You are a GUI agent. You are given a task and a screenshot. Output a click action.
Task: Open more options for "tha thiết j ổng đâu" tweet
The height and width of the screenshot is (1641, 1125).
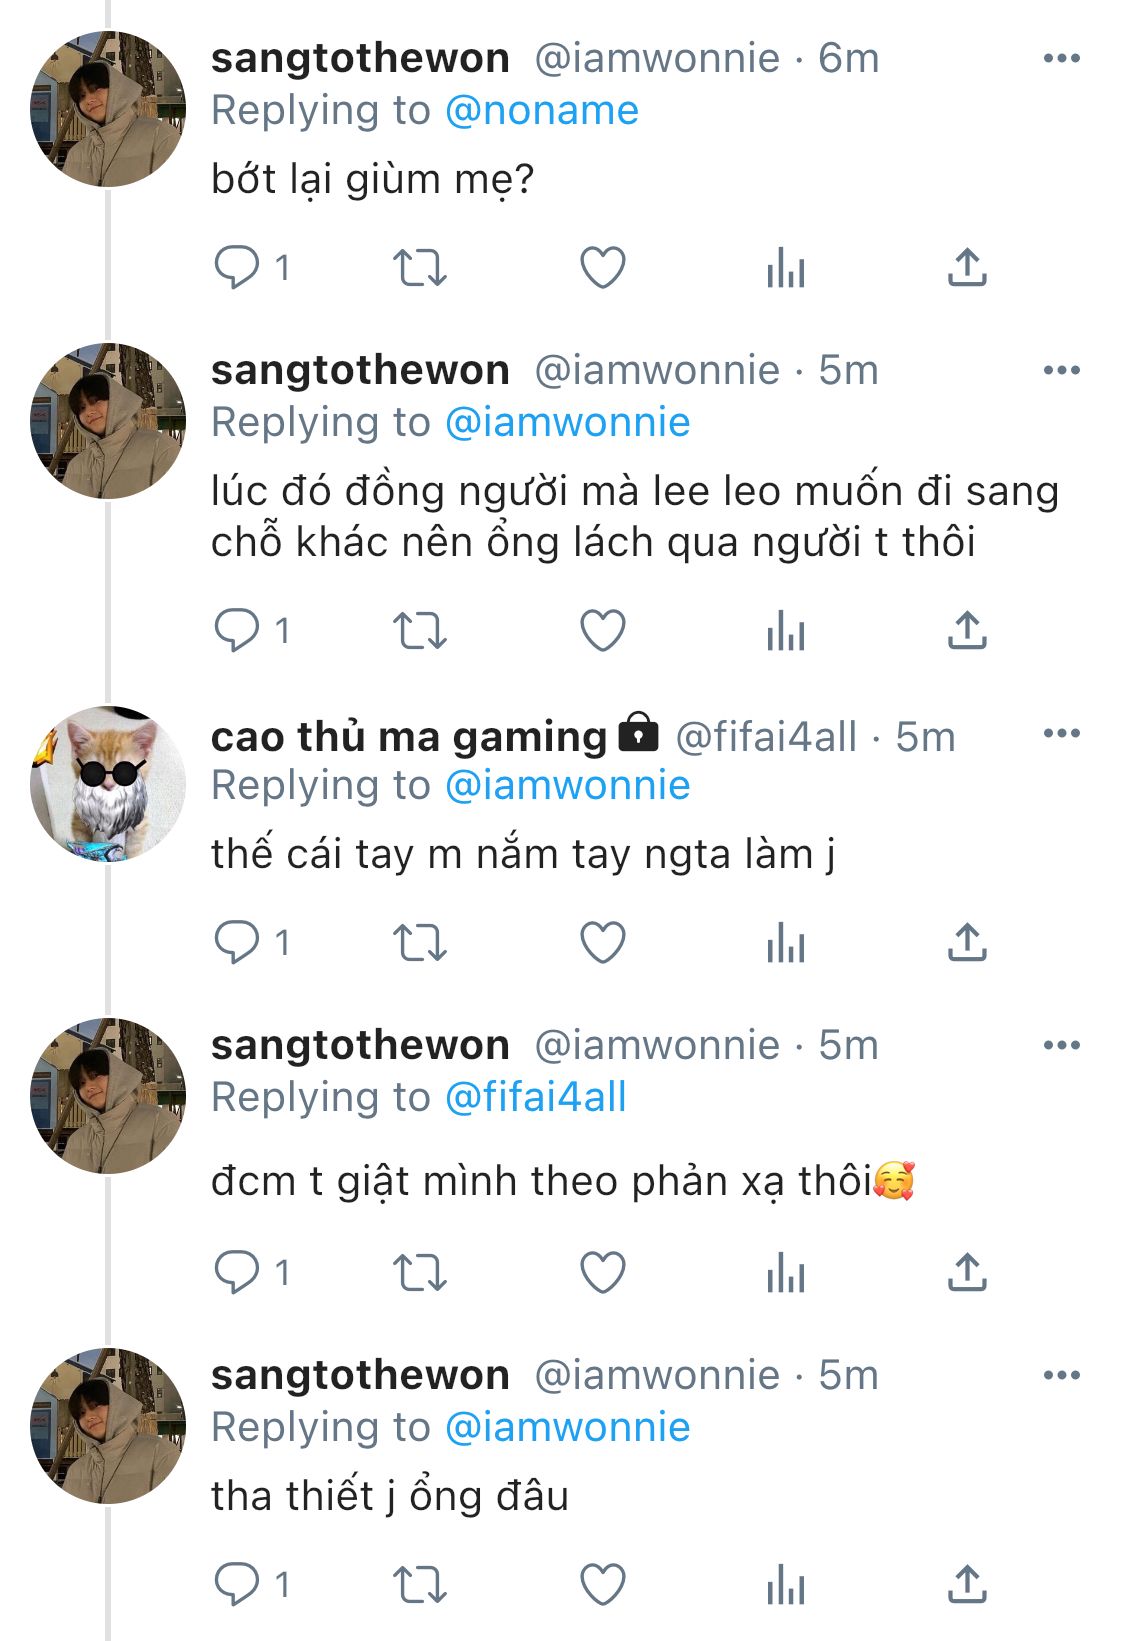(1061, 1375)
